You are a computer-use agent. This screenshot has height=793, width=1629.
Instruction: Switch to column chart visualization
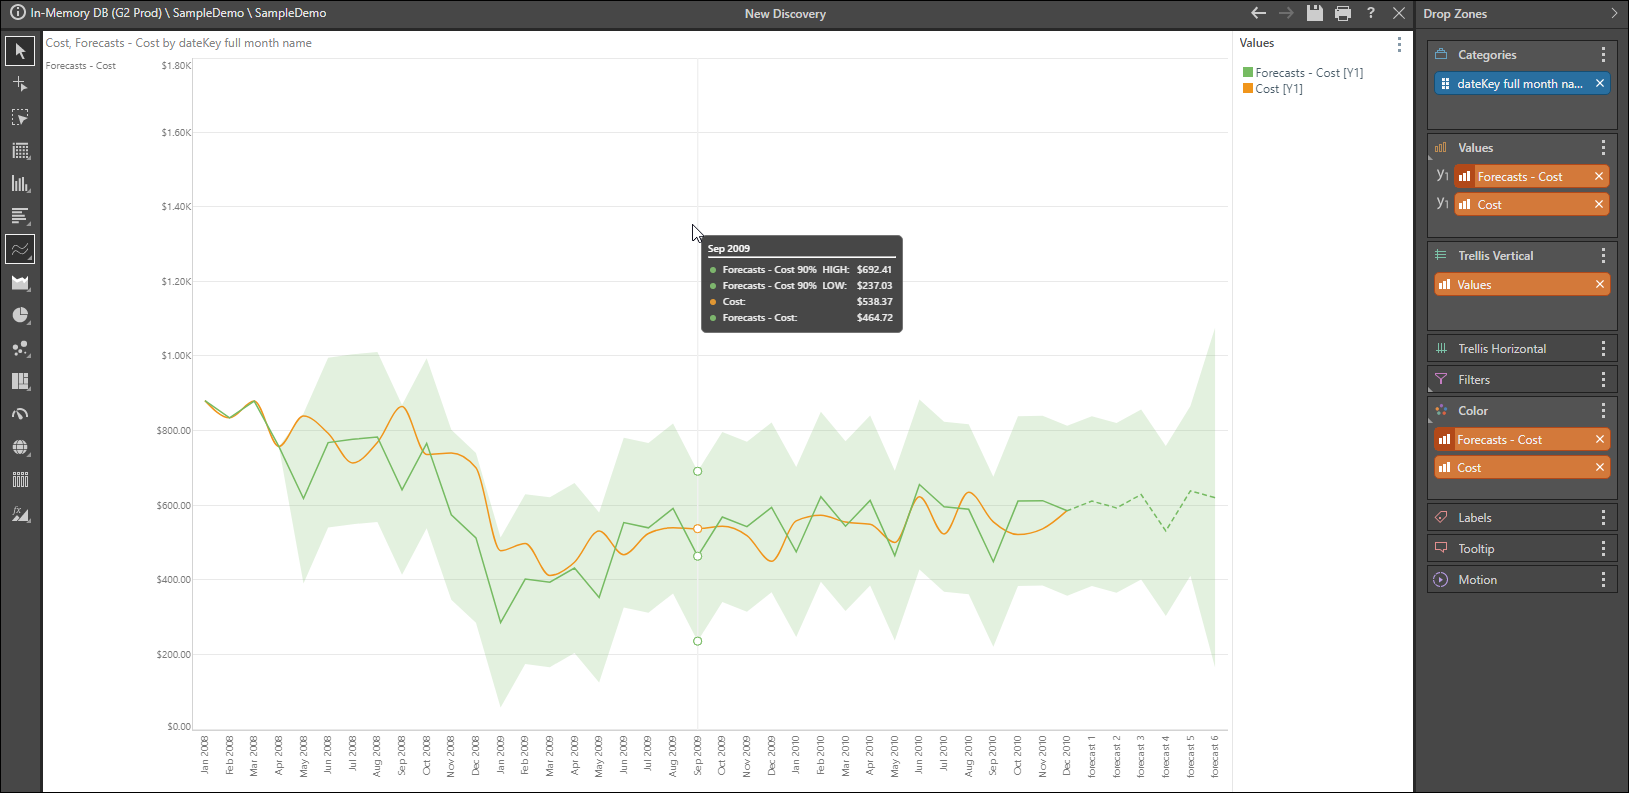pos(20,183)
